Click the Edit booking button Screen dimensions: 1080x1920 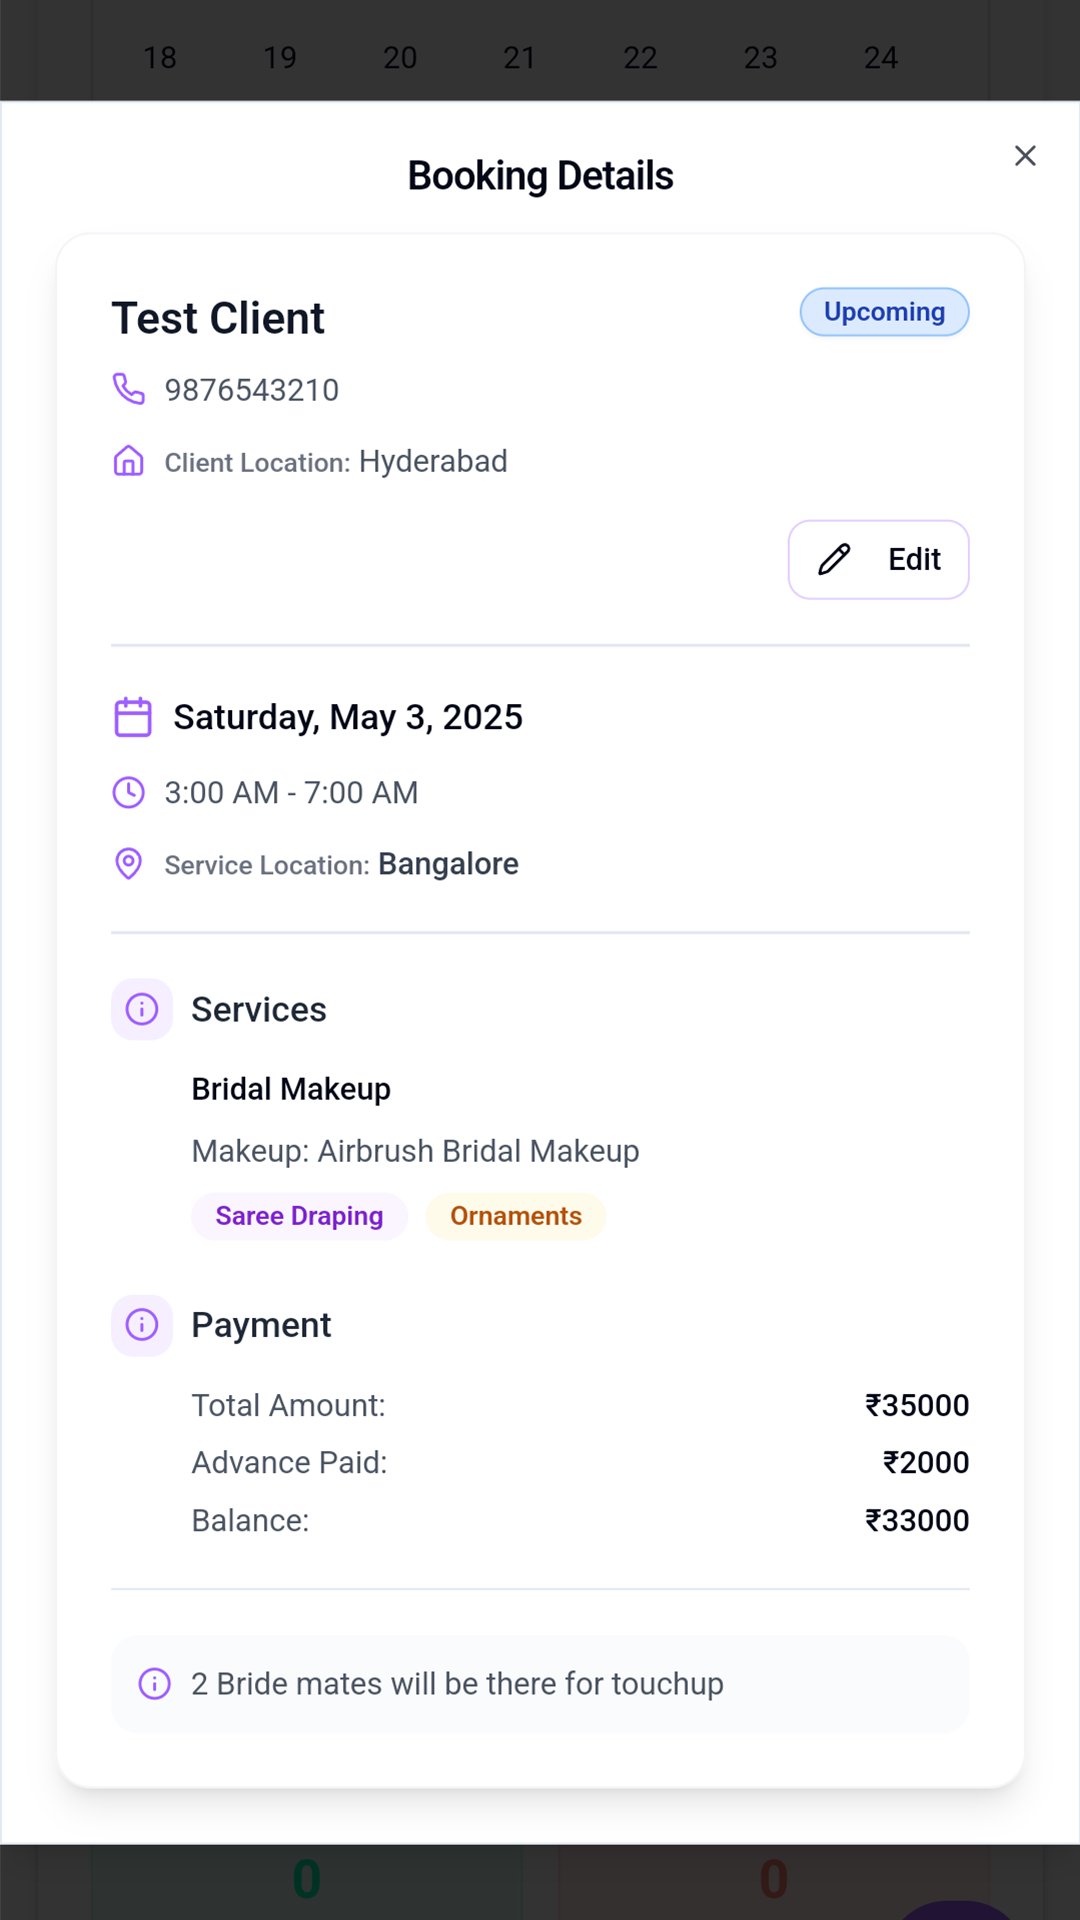[878, 559]
